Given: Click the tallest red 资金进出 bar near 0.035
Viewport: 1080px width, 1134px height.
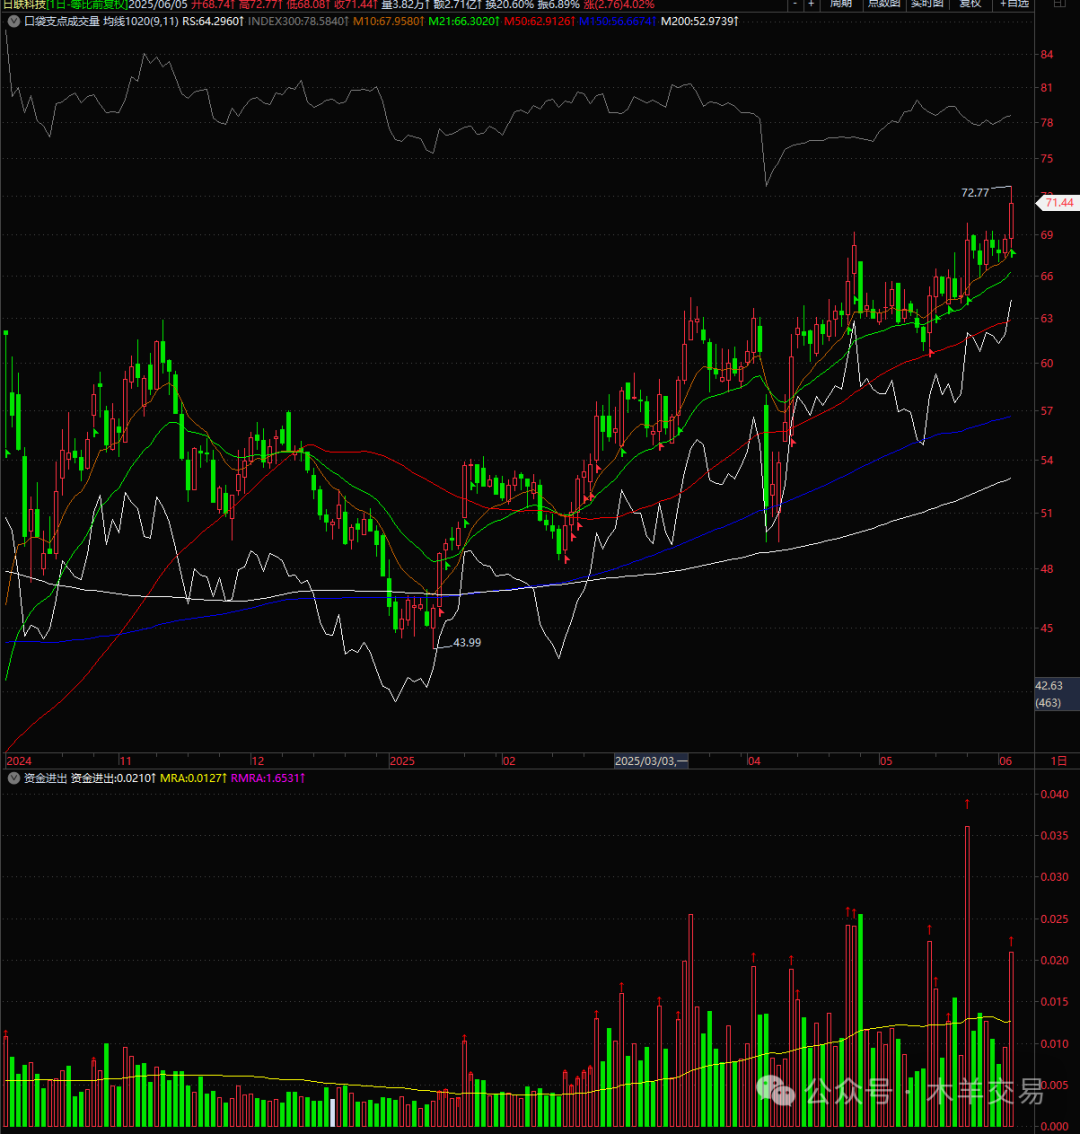Looking at the screenshot, I should 967,976.
